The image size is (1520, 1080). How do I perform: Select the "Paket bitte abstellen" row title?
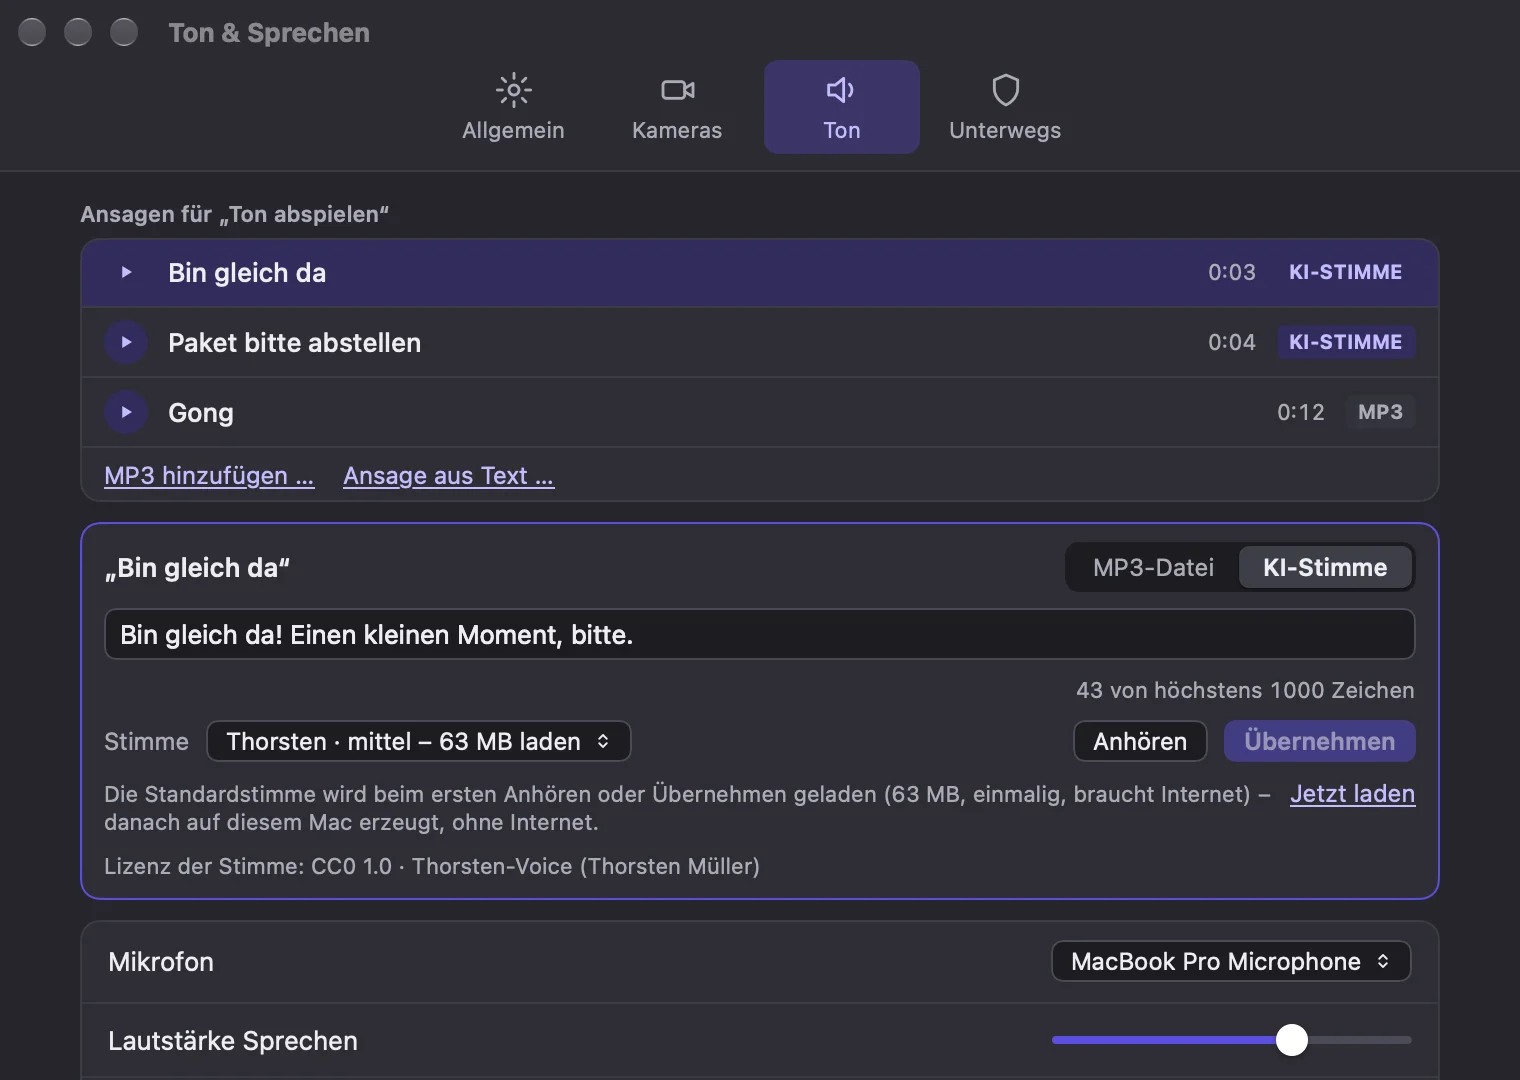294,342
